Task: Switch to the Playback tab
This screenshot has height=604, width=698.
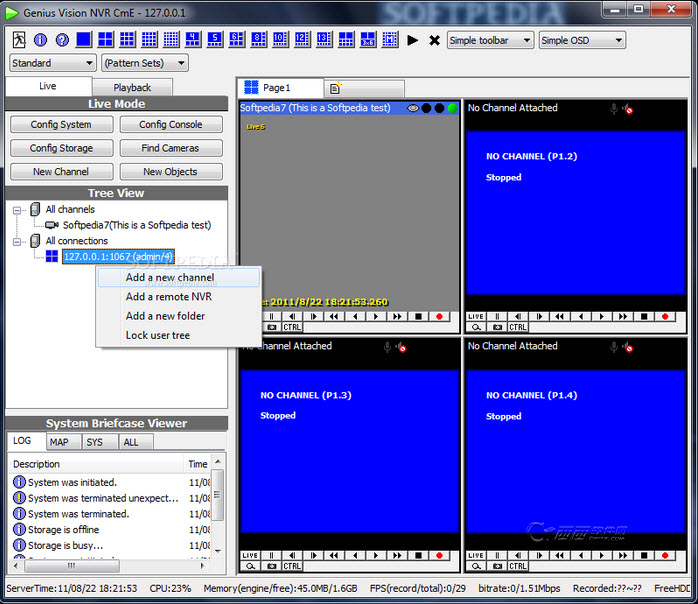Action: pos(132,88)
